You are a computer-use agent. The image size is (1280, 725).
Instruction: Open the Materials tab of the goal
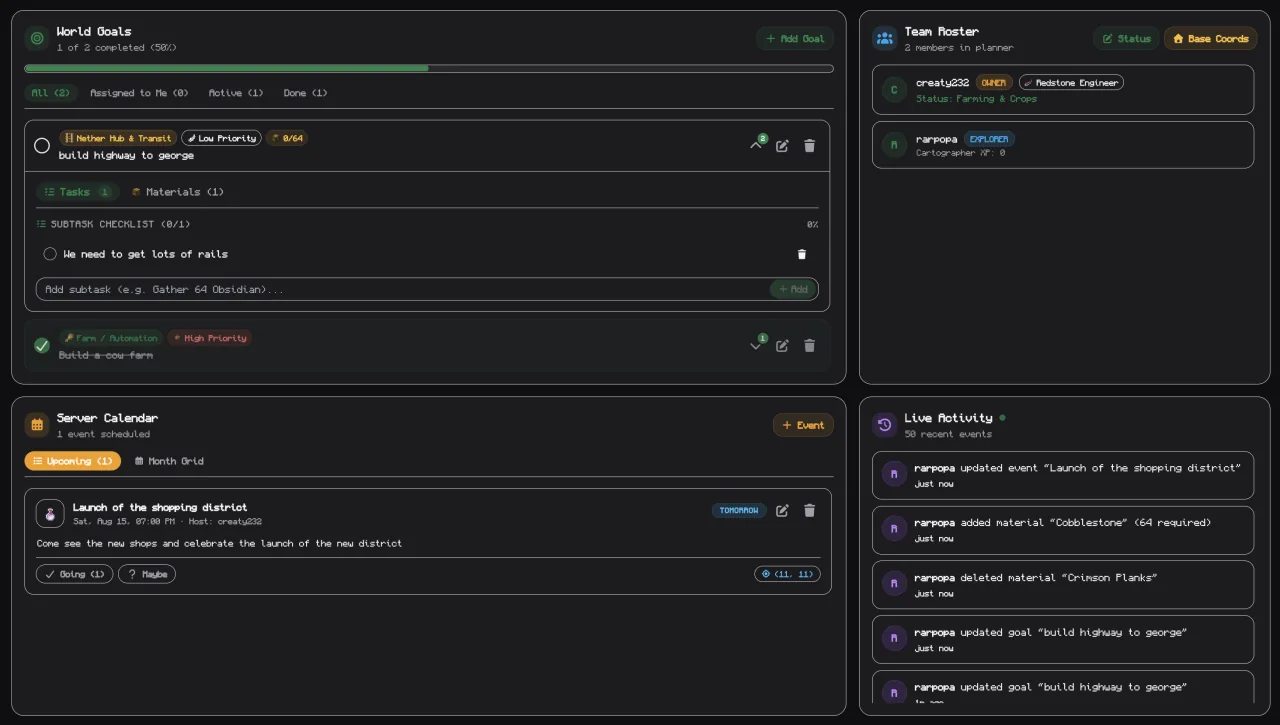click(x=178, y=192)
